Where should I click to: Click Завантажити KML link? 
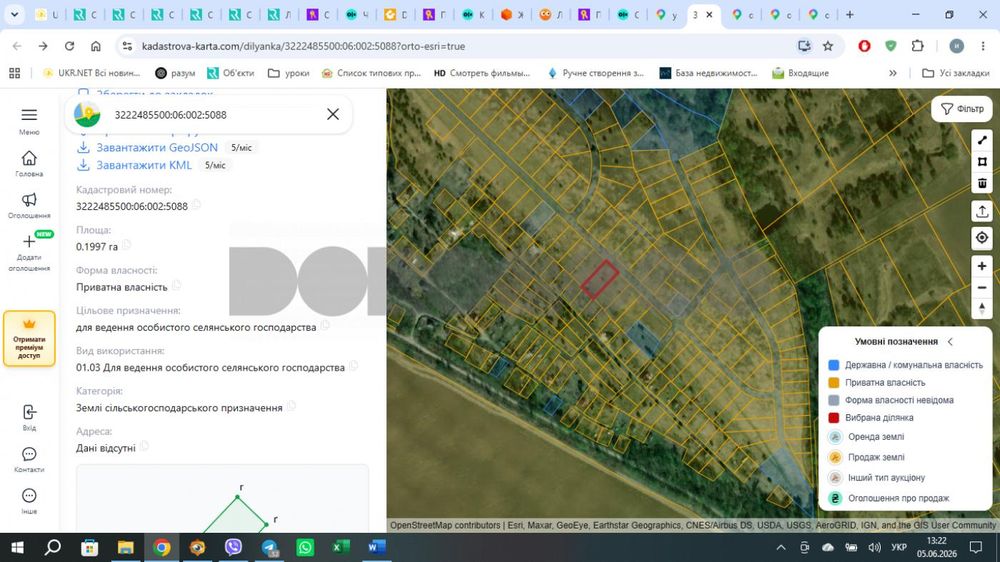144,165
